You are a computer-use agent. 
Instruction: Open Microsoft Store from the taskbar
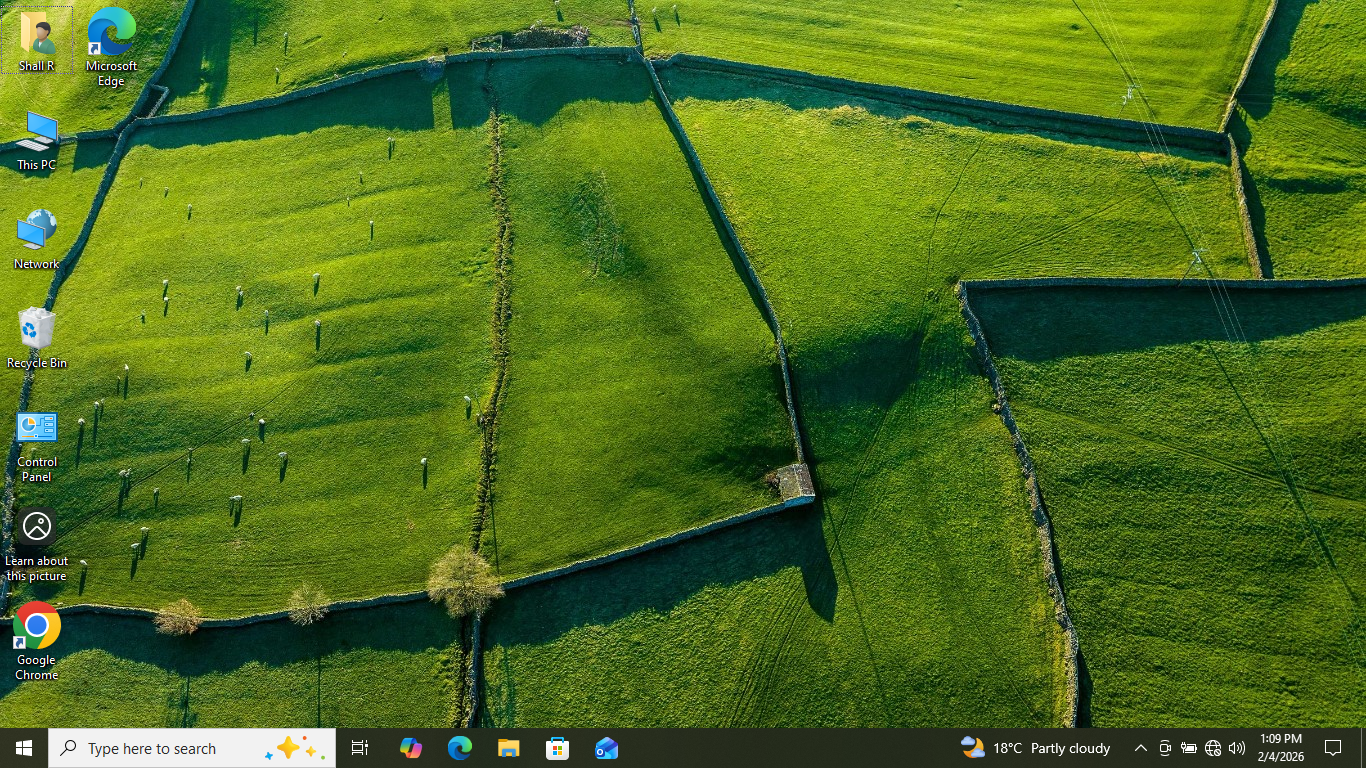[x=558, y=748]
